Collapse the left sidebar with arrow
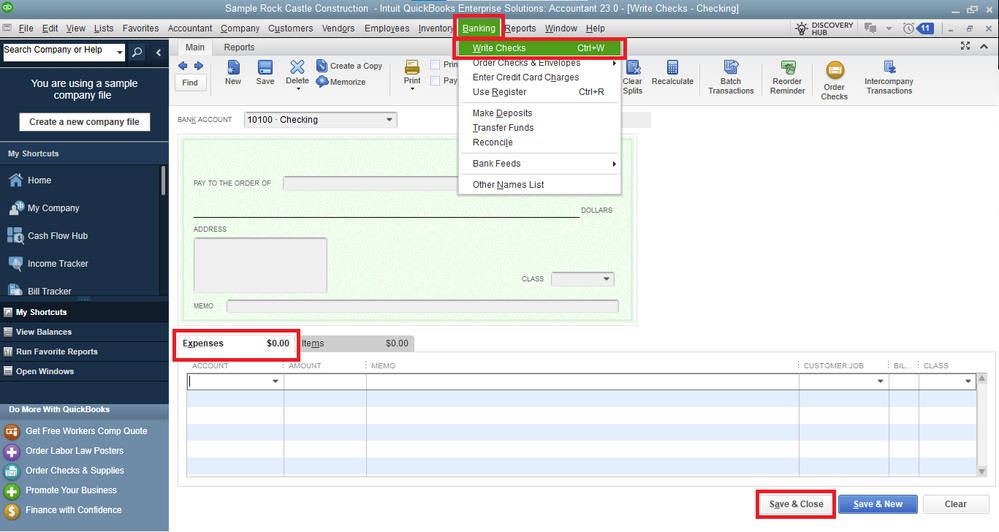Image resolution: width=999 pixels, height=532 pixels. click(159, 52)
